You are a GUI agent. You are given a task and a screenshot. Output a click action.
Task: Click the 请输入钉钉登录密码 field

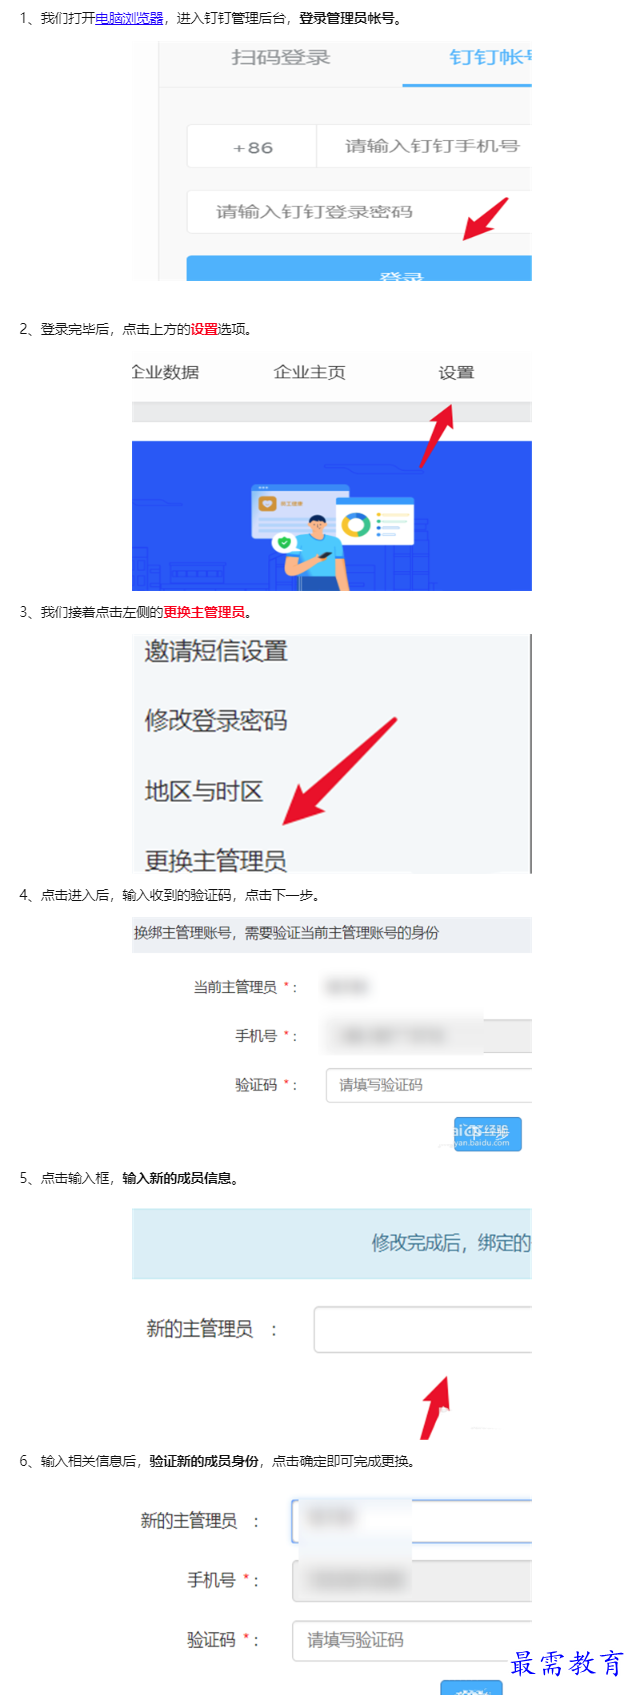[x=360, y=212]
